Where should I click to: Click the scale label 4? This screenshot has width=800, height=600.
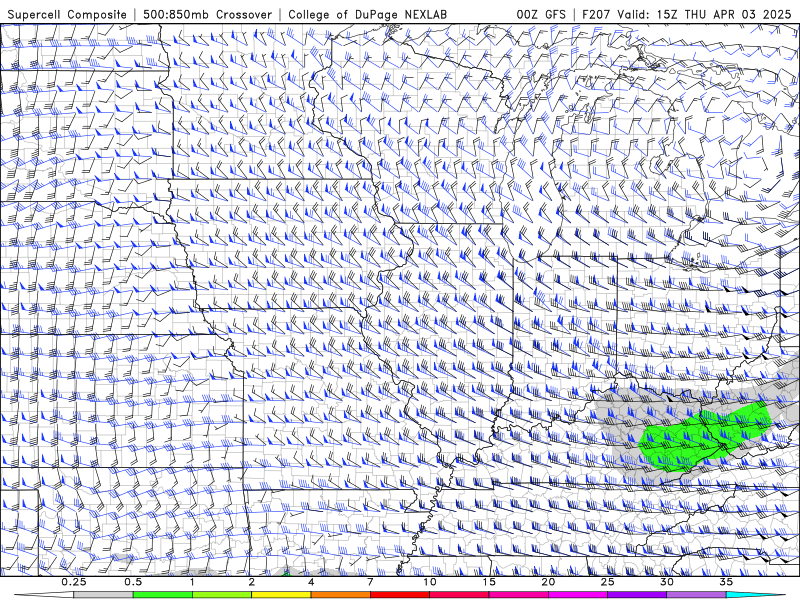(x=311, y=582)
